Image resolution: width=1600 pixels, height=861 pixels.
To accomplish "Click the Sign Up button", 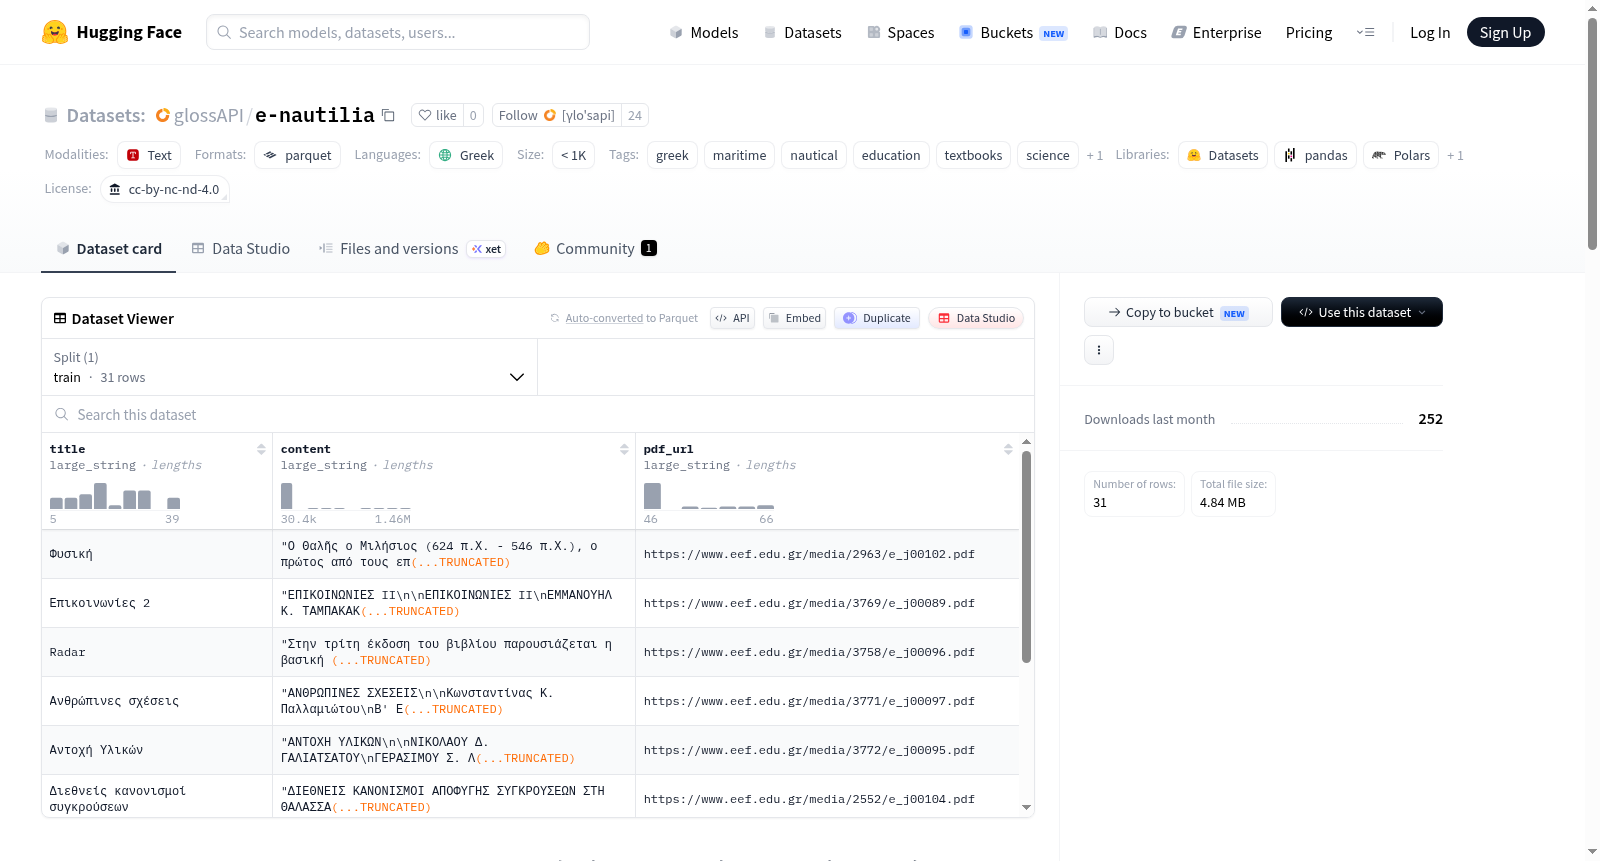I will click(1506, 32).
